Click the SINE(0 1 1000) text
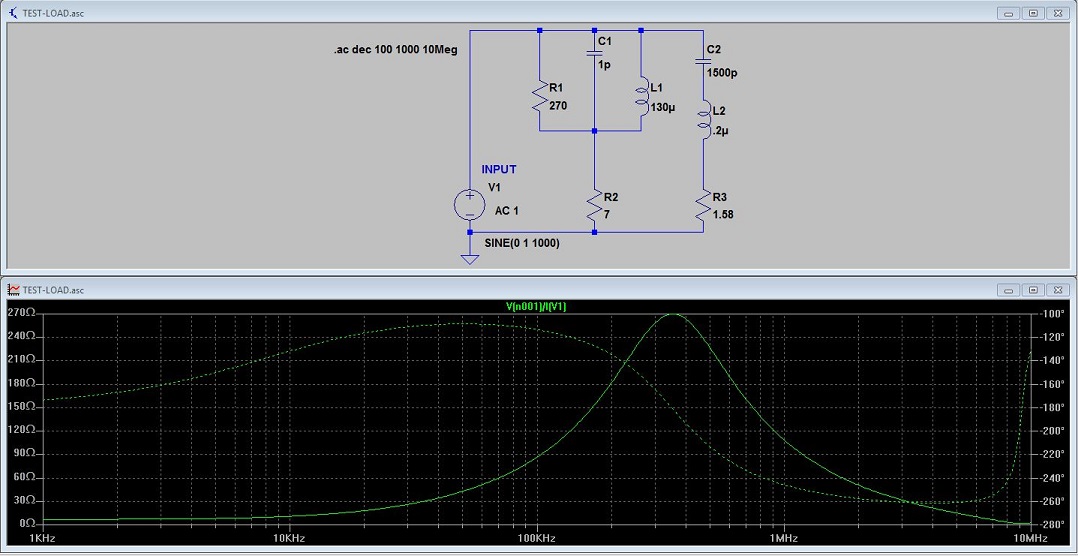The height and width of the screenshot is (556, 1078). pos(521,243)
